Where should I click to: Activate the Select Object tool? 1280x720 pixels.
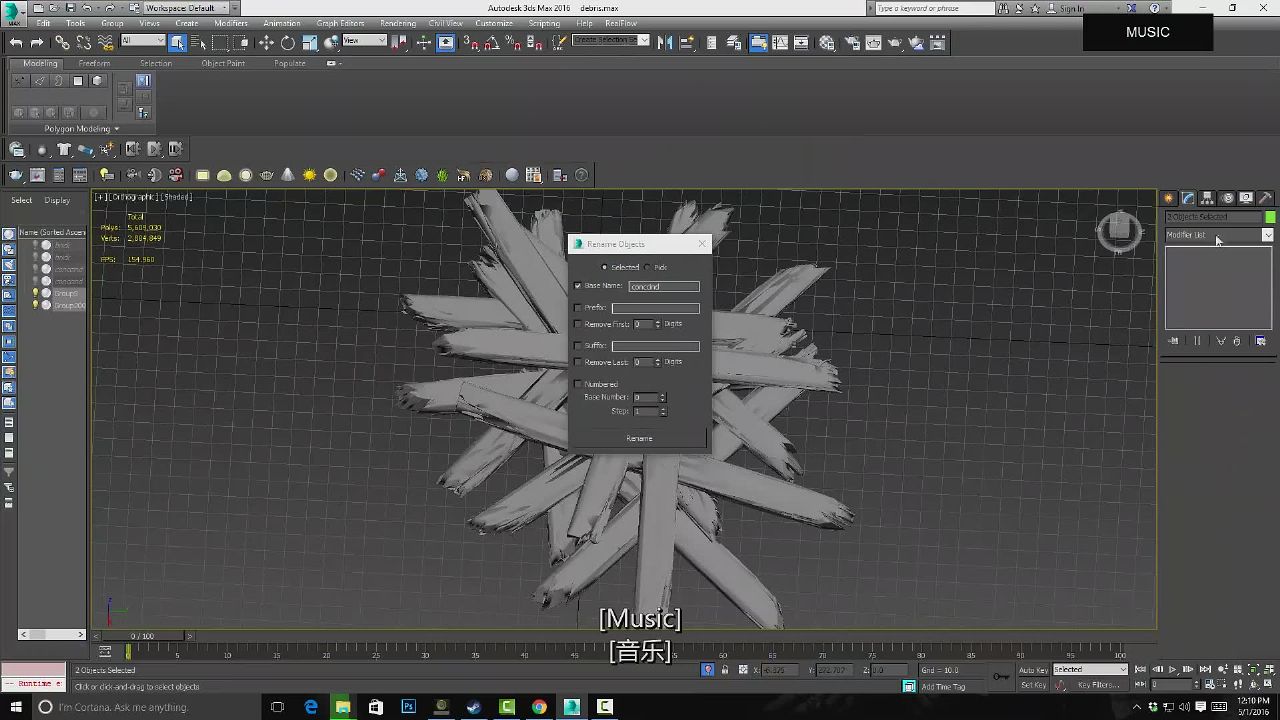(x=177, y=42)
